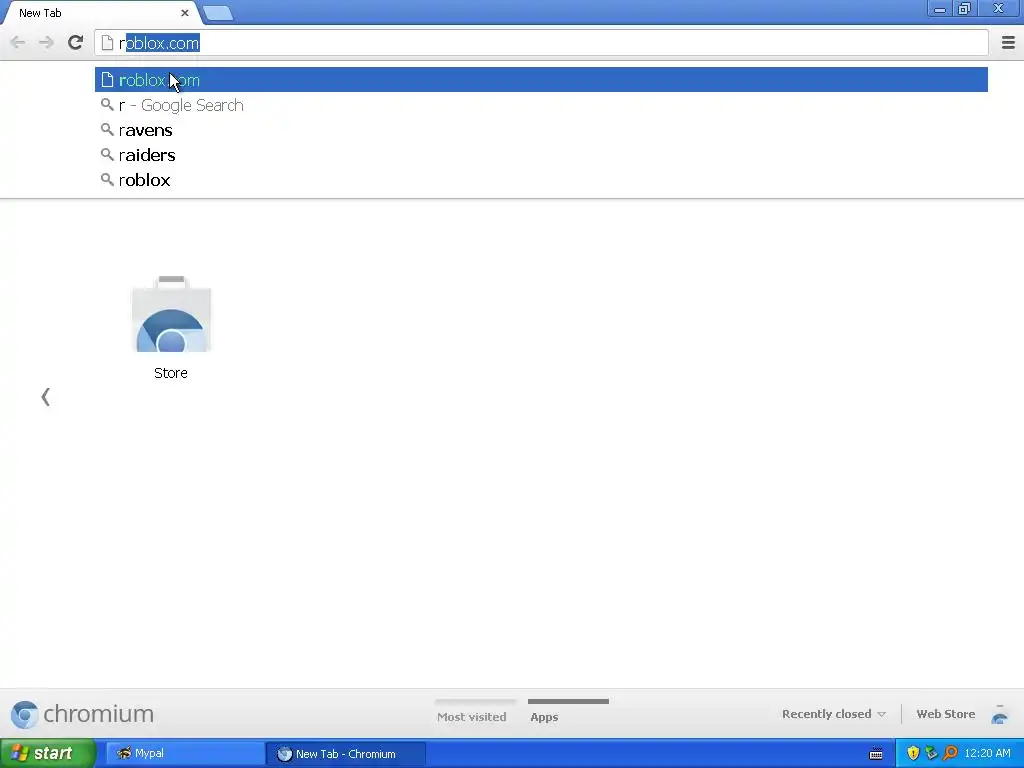Image resolution: width=1024 pixels, height=768 pixels.
Task: Click the Web Store icon in footer
Action: (999, 714)
